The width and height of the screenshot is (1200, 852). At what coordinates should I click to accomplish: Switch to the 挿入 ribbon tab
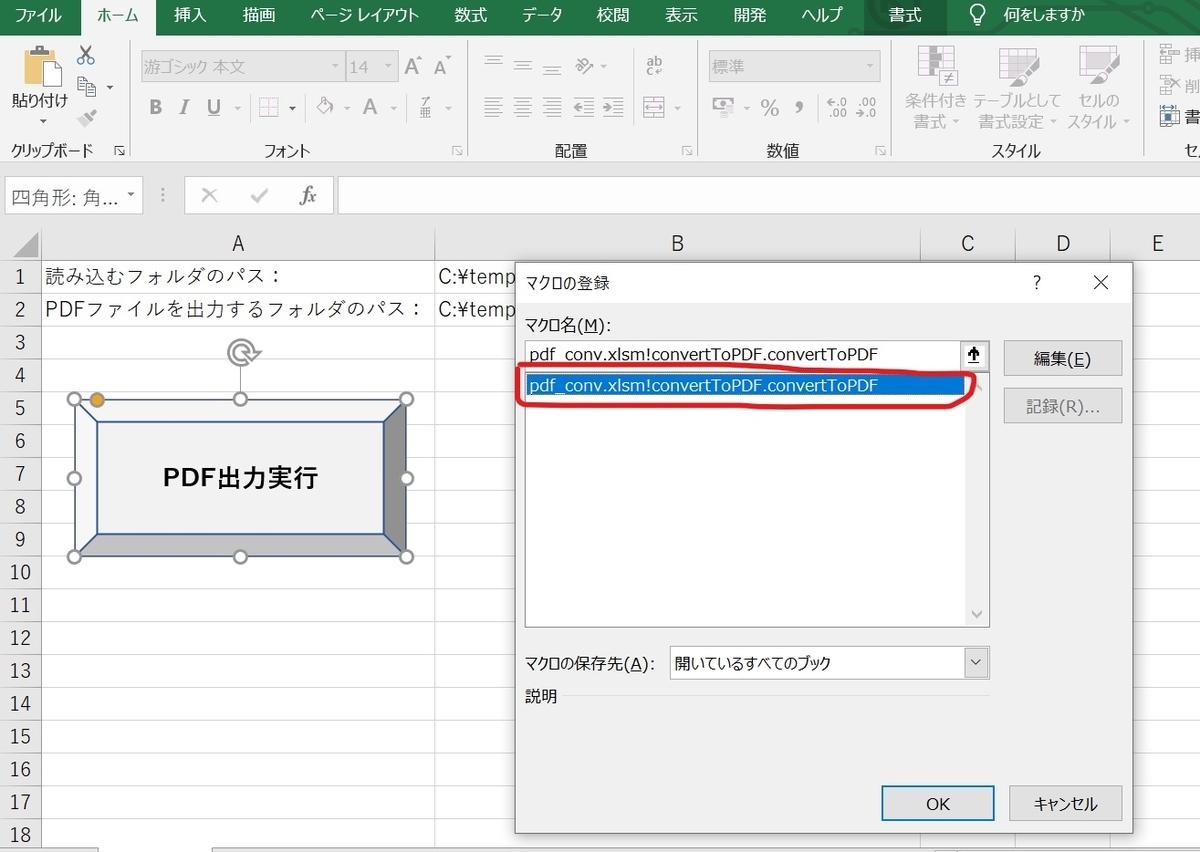pos(190,16)
